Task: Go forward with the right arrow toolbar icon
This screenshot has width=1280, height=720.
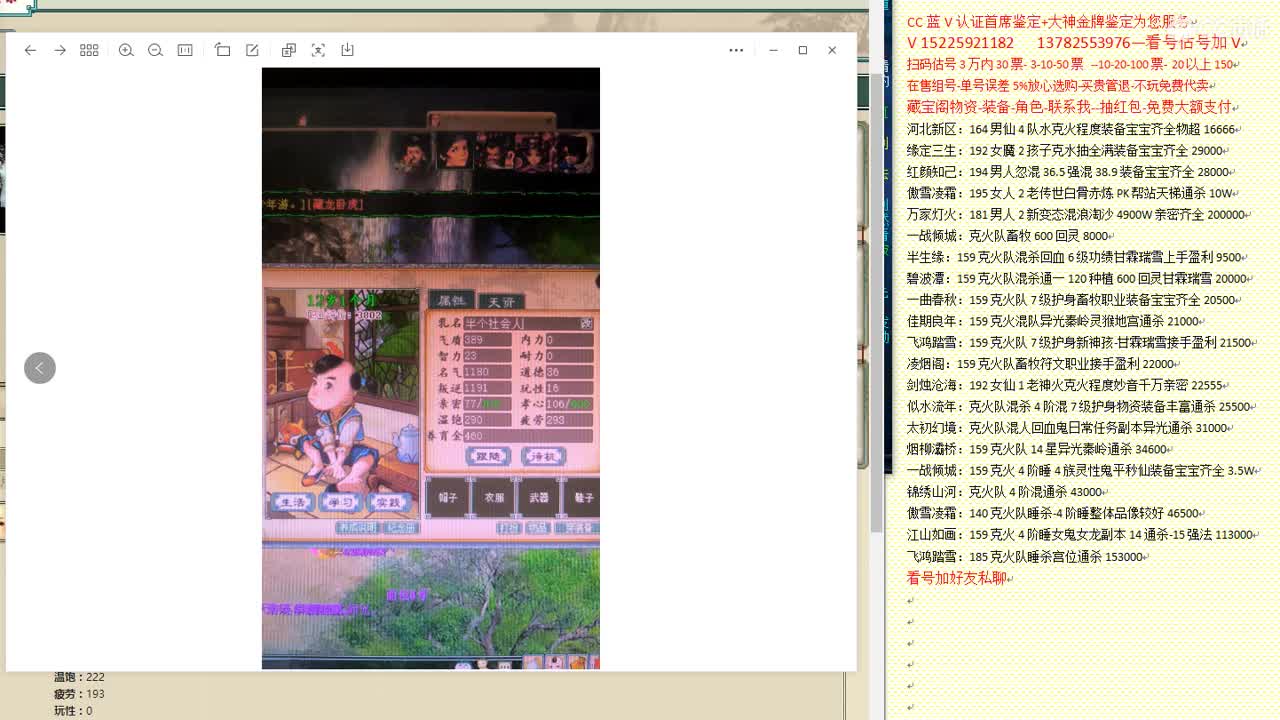Action: (x=60, y=50)
